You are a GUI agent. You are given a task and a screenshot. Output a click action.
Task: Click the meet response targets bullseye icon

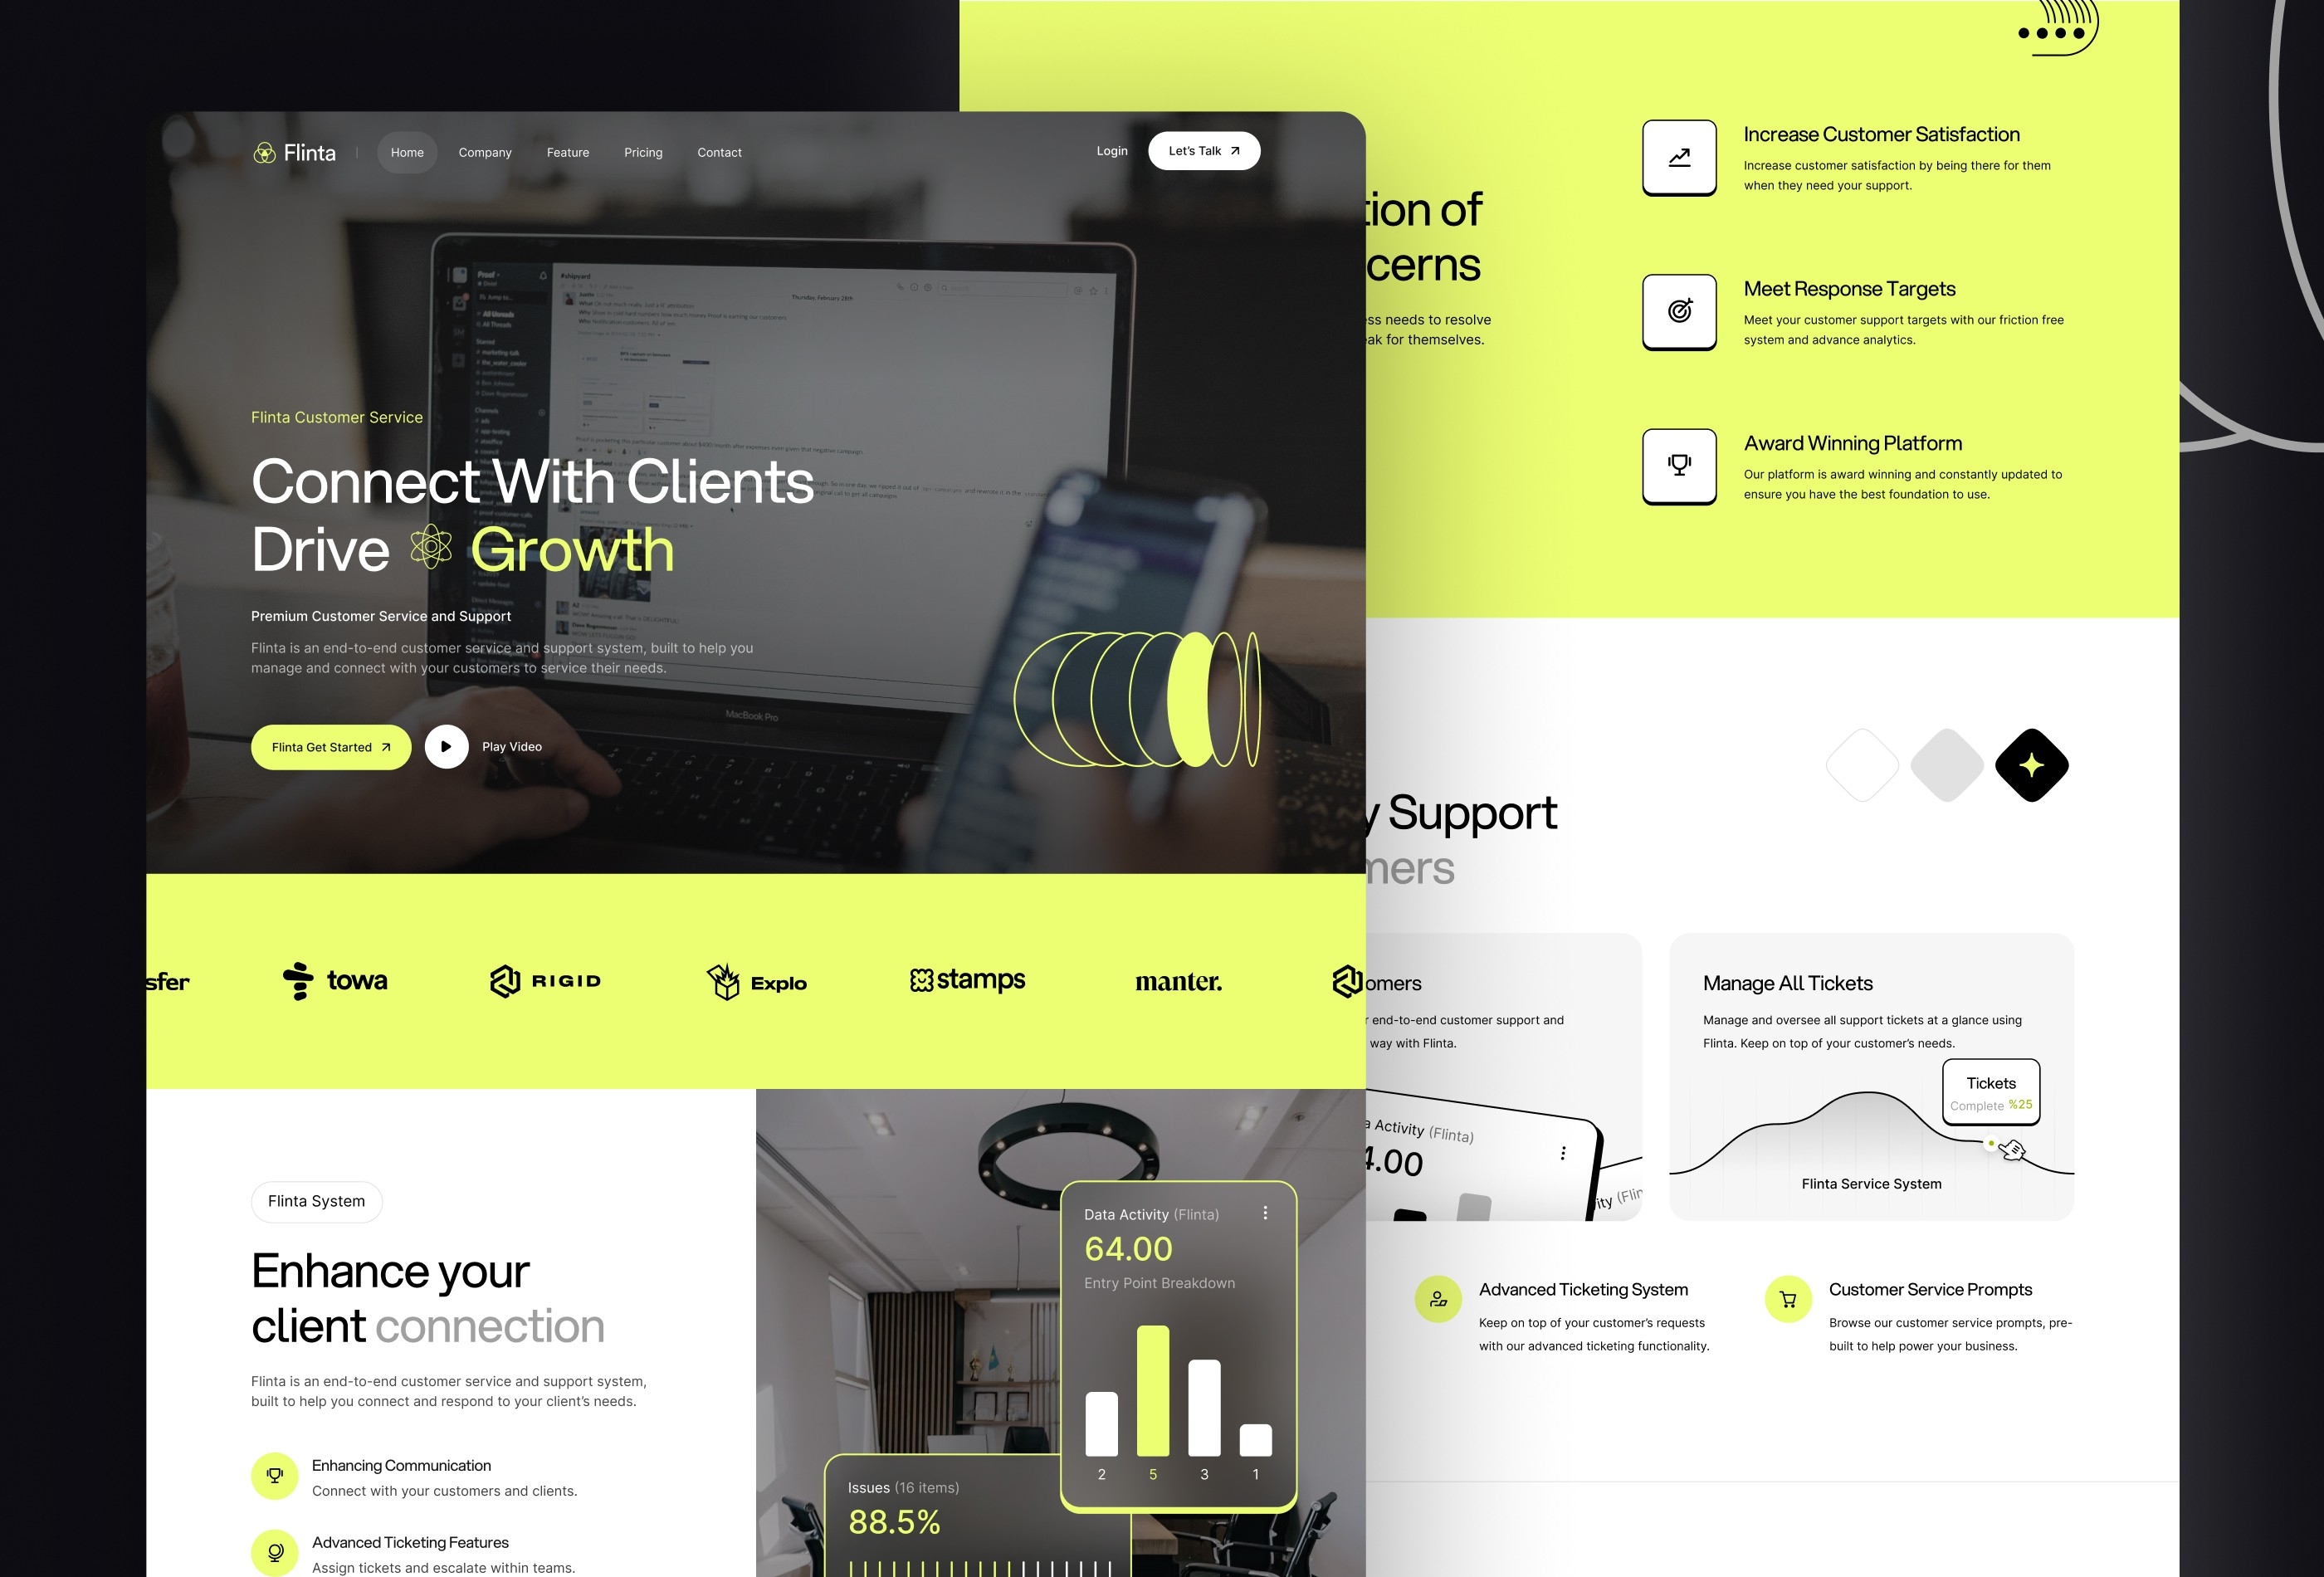click(x=1680, y=311)
